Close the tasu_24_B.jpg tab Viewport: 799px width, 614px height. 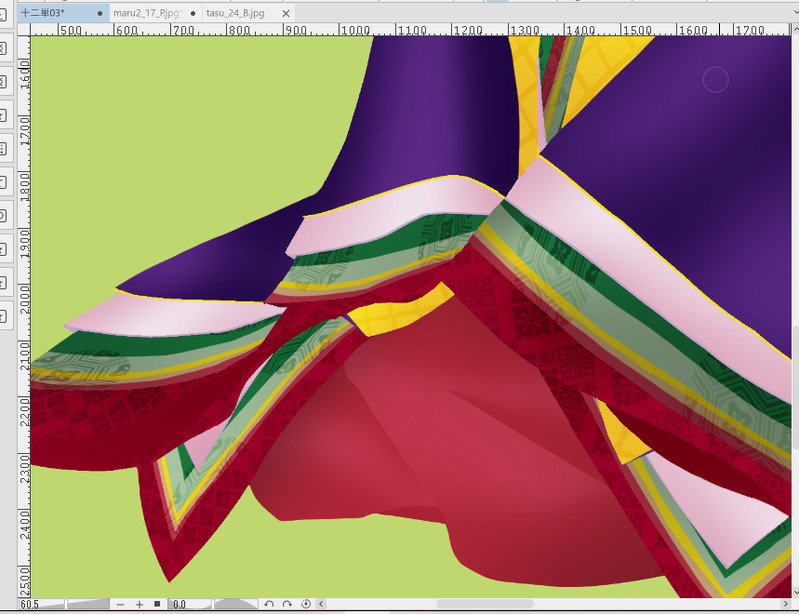pyautogui.click(x=287, y=13)
